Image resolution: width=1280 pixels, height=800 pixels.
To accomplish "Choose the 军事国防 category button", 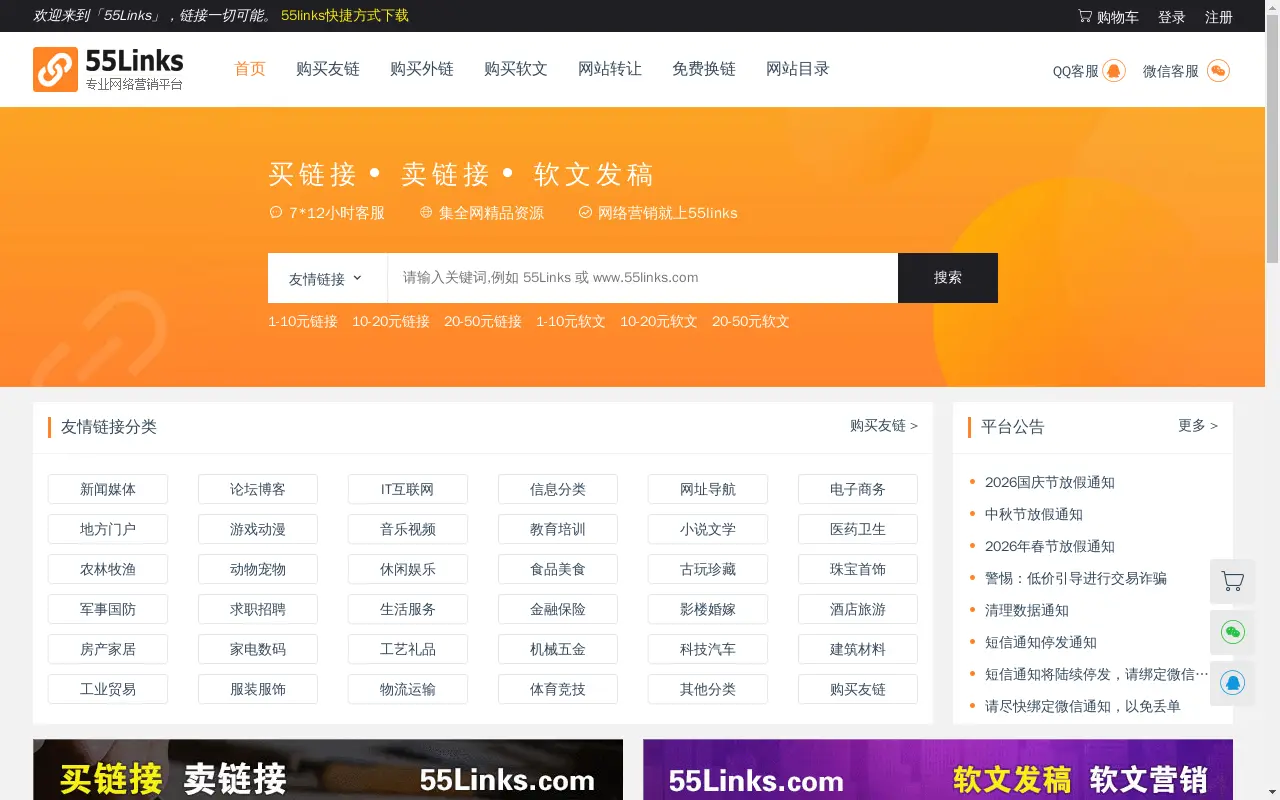I will tap(108, 609).
